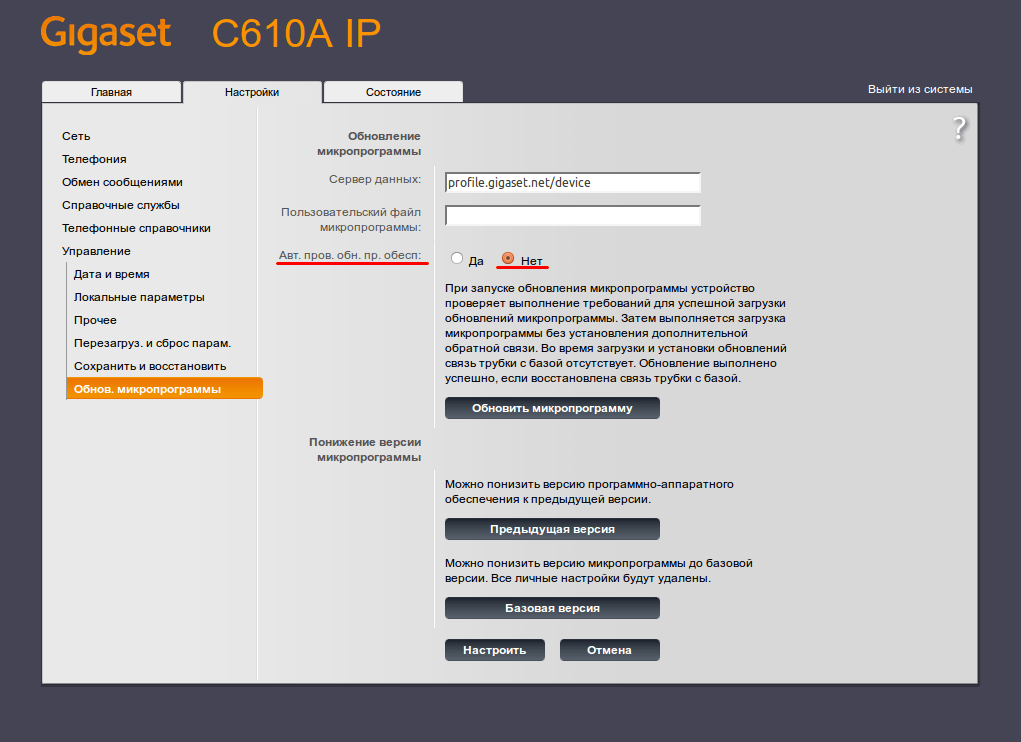Open Телефонные справочники in sidebar
Screen dimensions: 1021x742
[x=136, y=228]
